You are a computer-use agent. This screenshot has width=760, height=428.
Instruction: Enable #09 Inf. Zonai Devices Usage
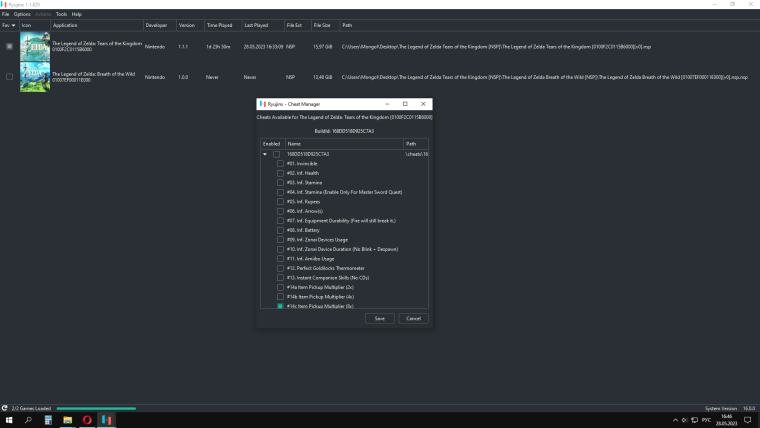280,239
